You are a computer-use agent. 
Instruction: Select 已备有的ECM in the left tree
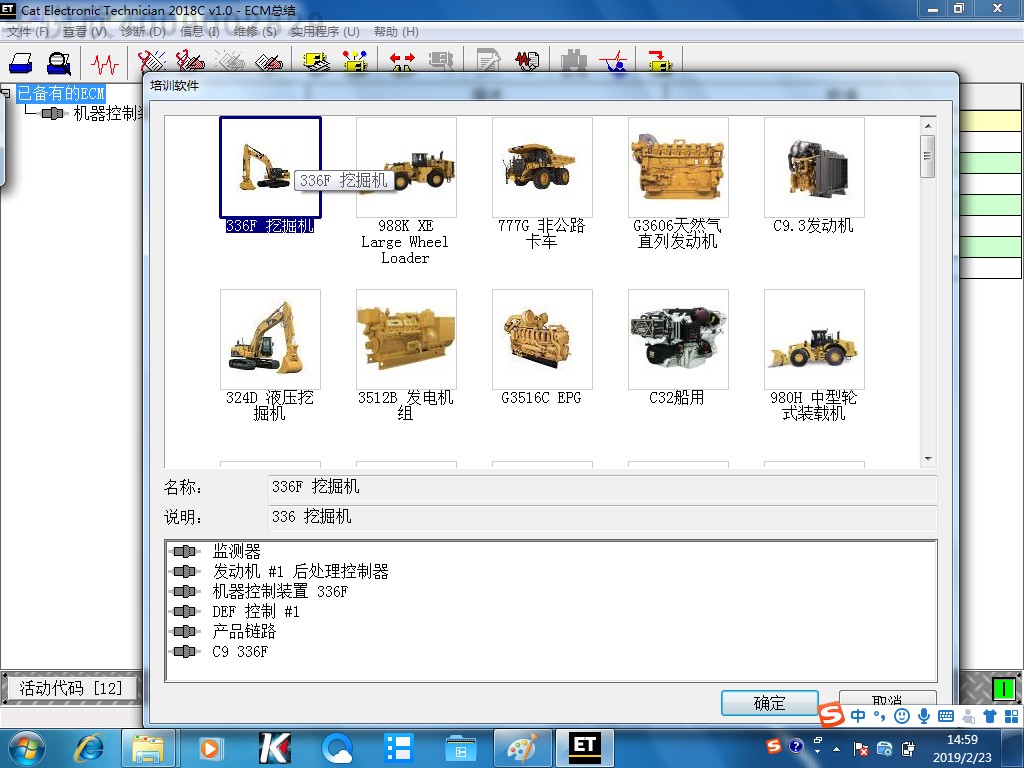click(x=61, y=93)
